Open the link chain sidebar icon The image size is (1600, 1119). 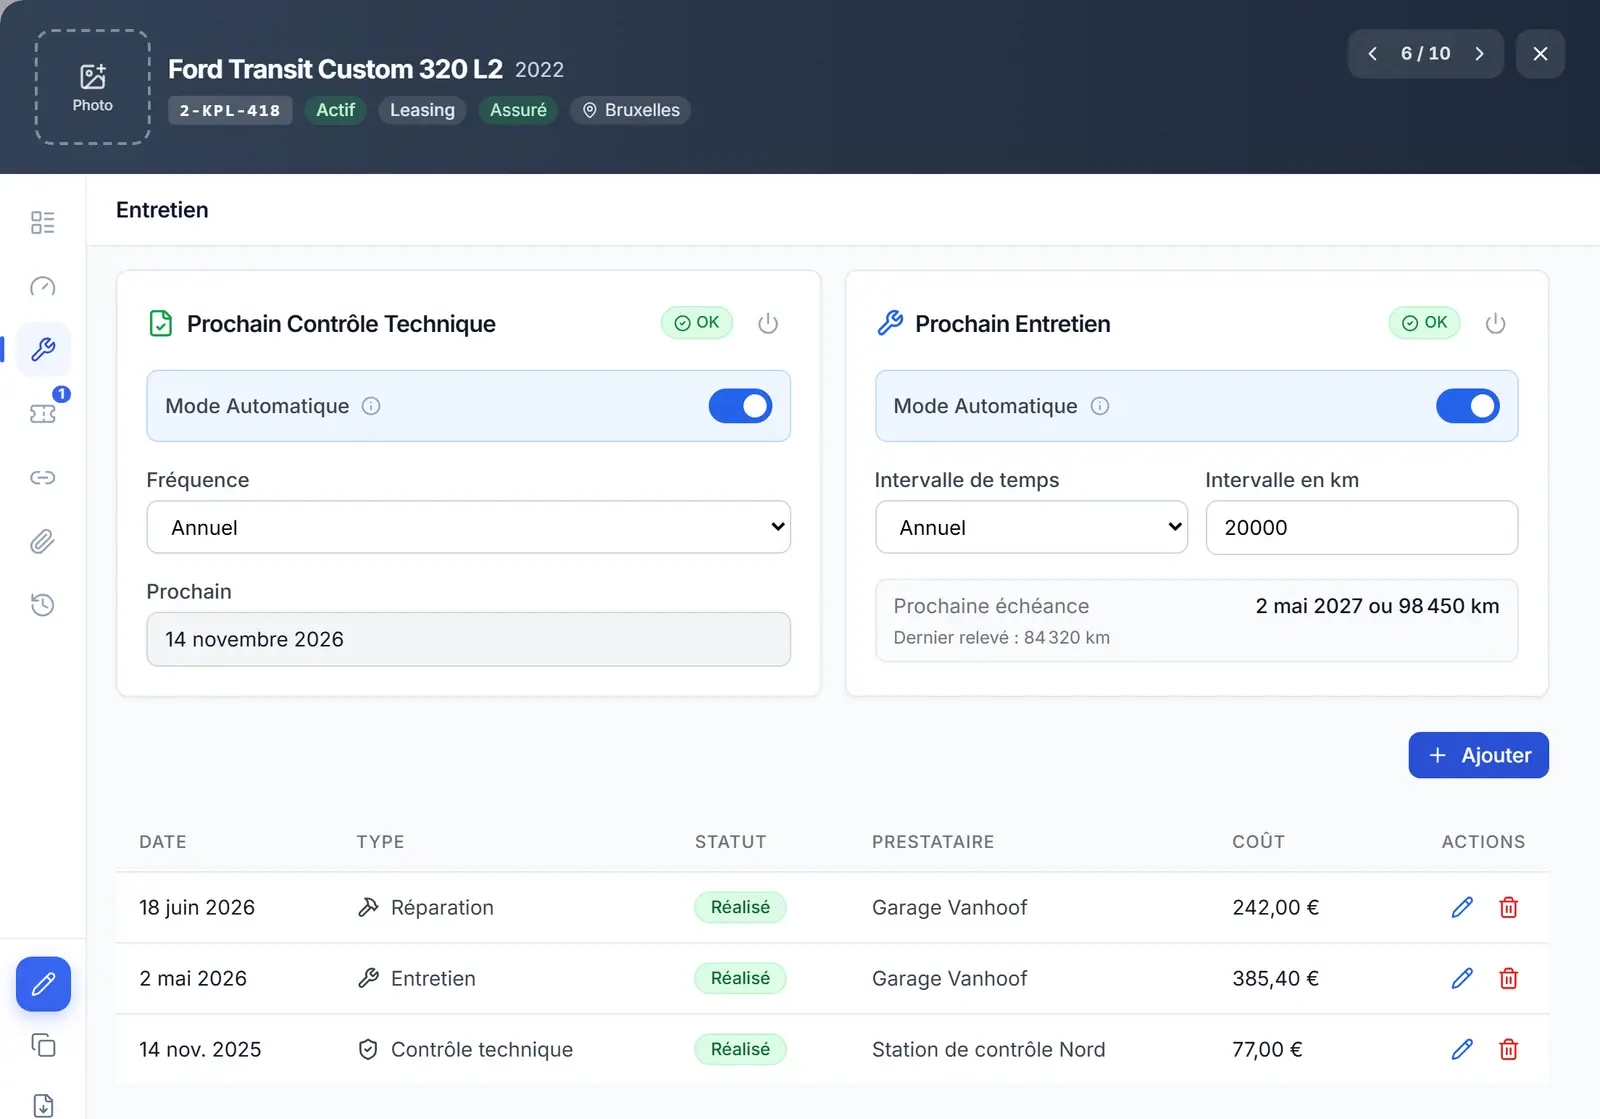tap(43, 477)
